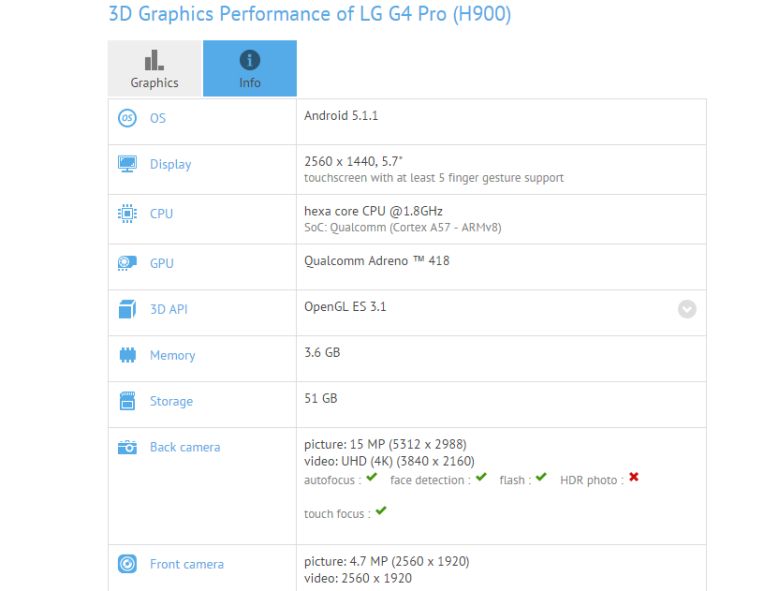Screen dimensions: 780x591
Task: Click the Storage SD card icon
Action: pyautogui.click(x=127, y=400)
